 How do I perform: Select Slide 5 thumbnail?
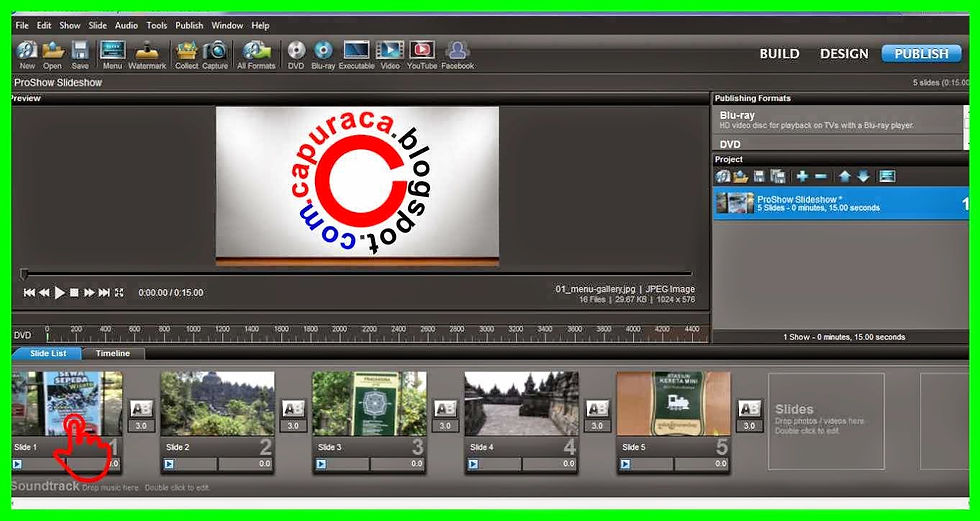pos(673,404)
